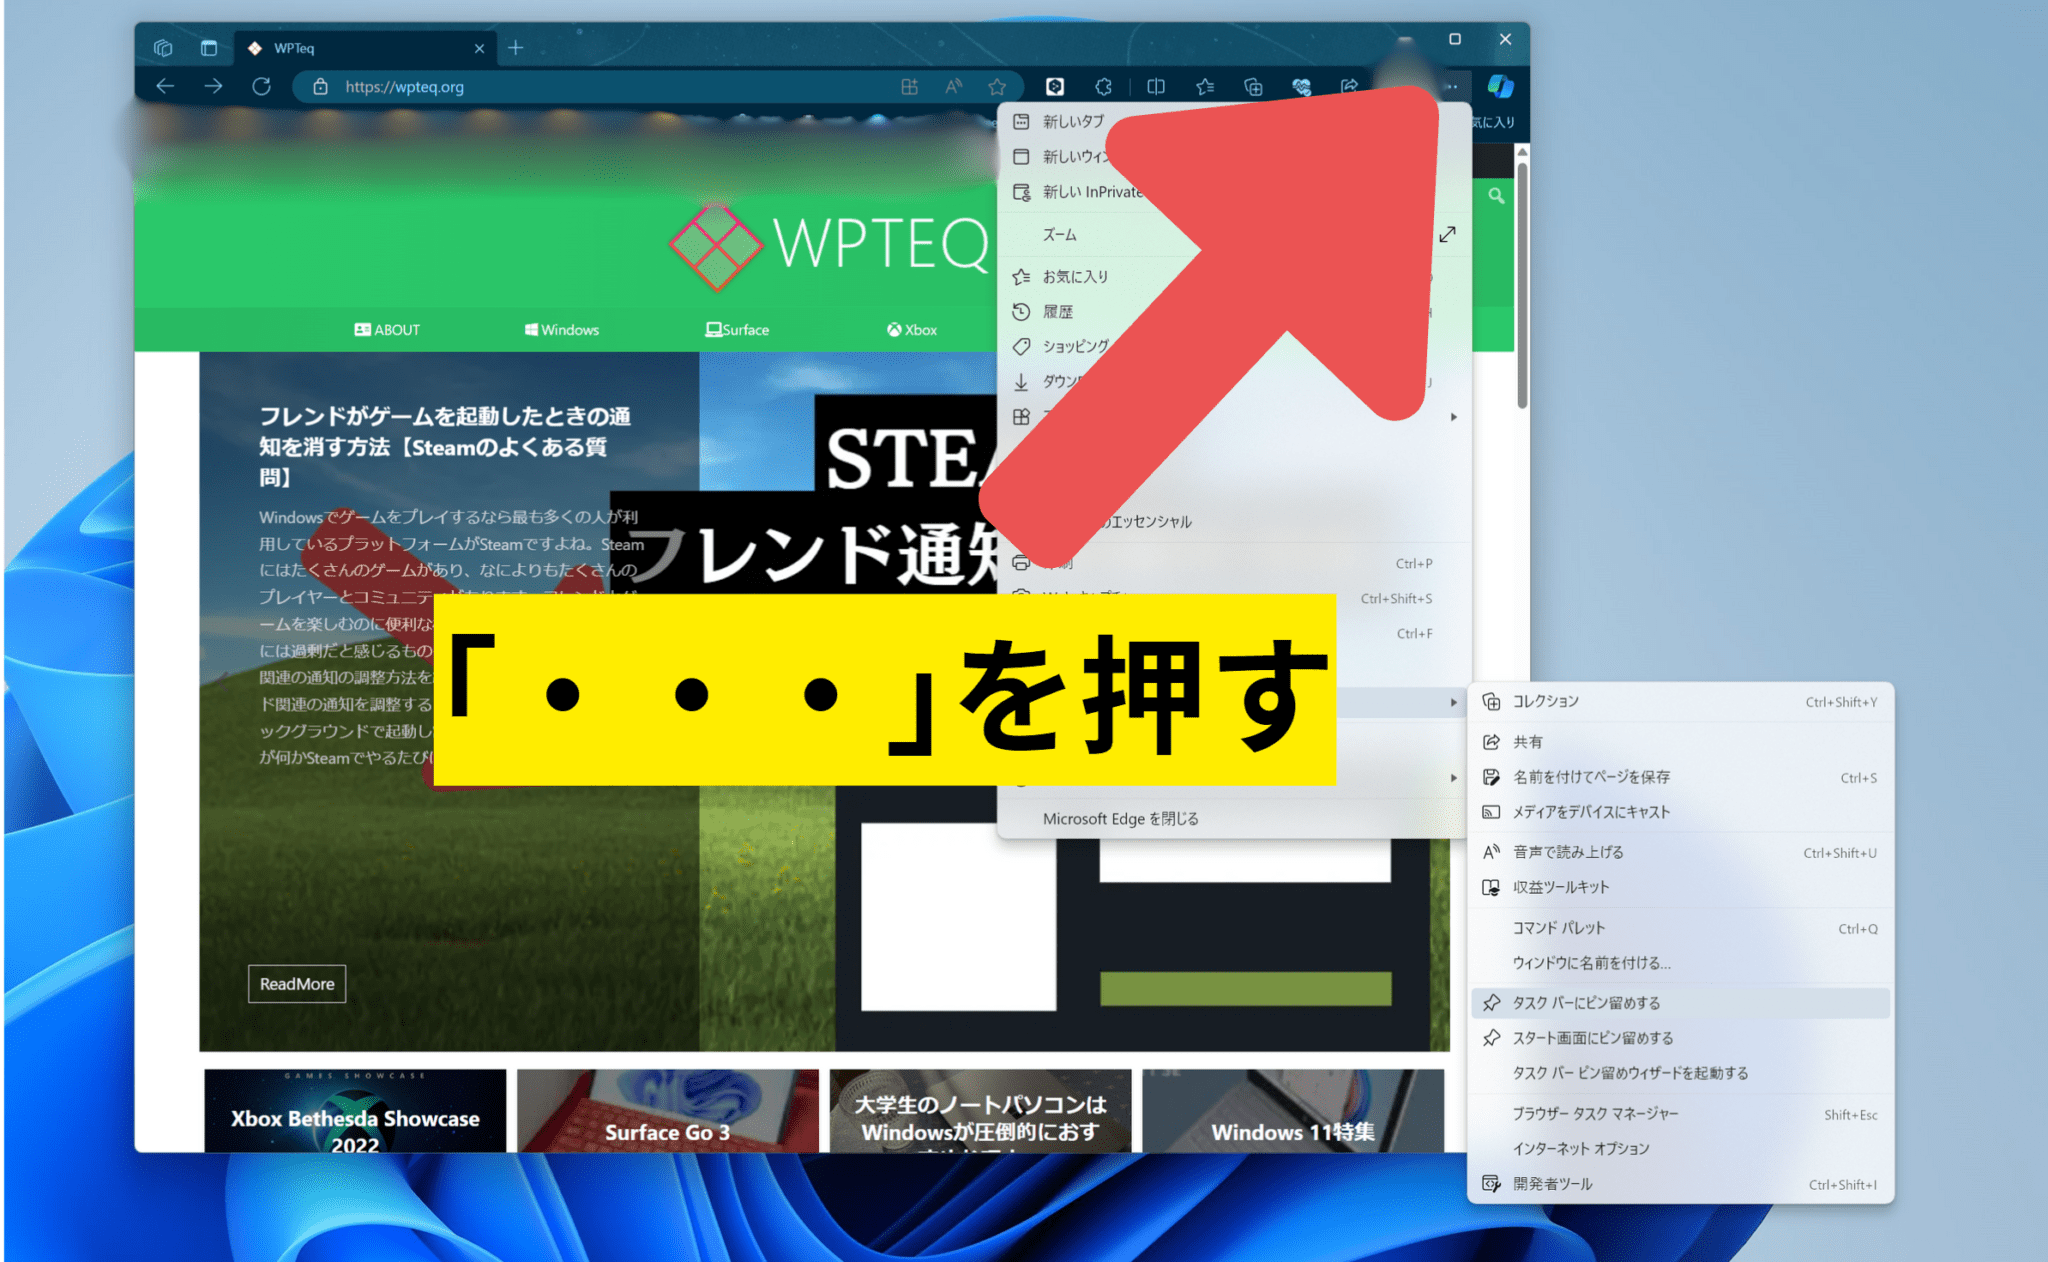The image size is (2048, 1262).
Task: Refresh the page with reload icon
Action: [x=262, y=86]
